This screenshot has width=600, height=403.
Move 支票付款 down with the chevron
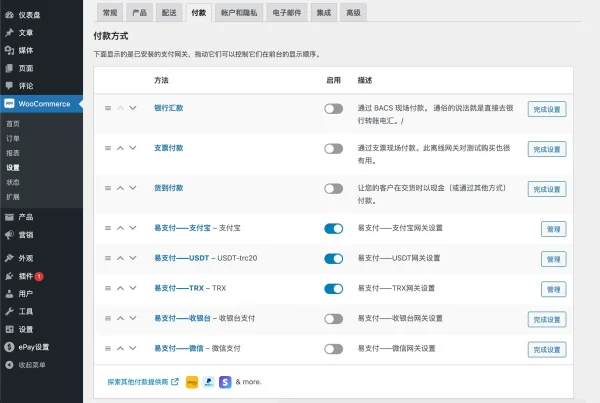pyautogui.click(x=133, y=148)
